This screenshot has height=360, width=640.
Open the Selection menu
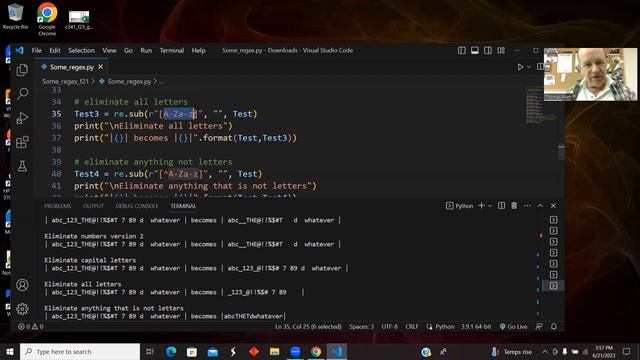pyautogui.click(x=81, y=50)
